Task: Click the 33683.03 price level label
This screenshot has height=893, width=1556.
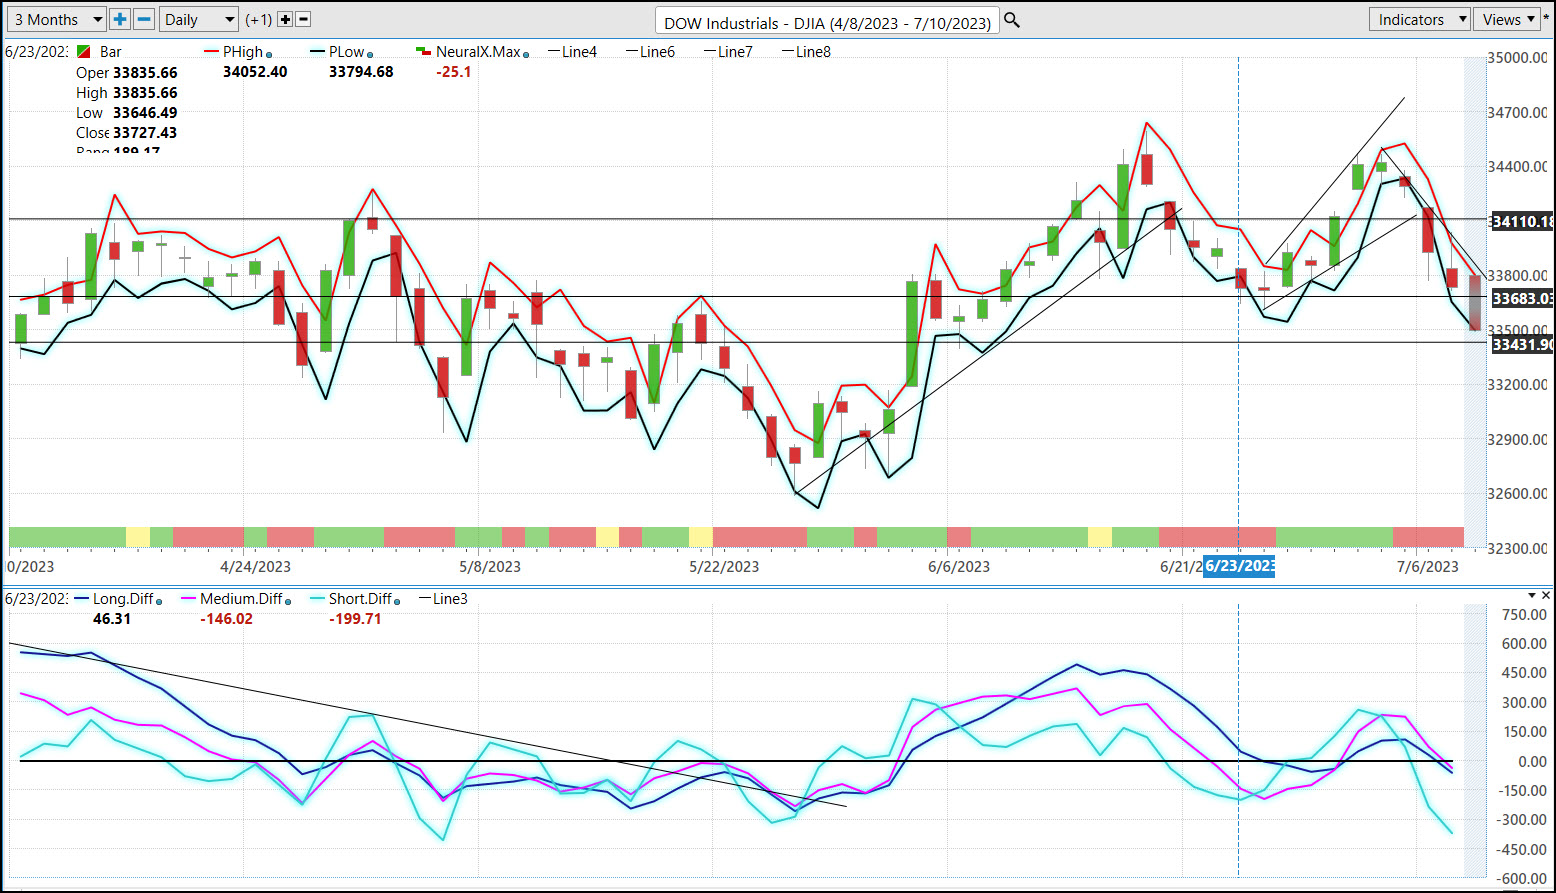Action: (1522, 298)
